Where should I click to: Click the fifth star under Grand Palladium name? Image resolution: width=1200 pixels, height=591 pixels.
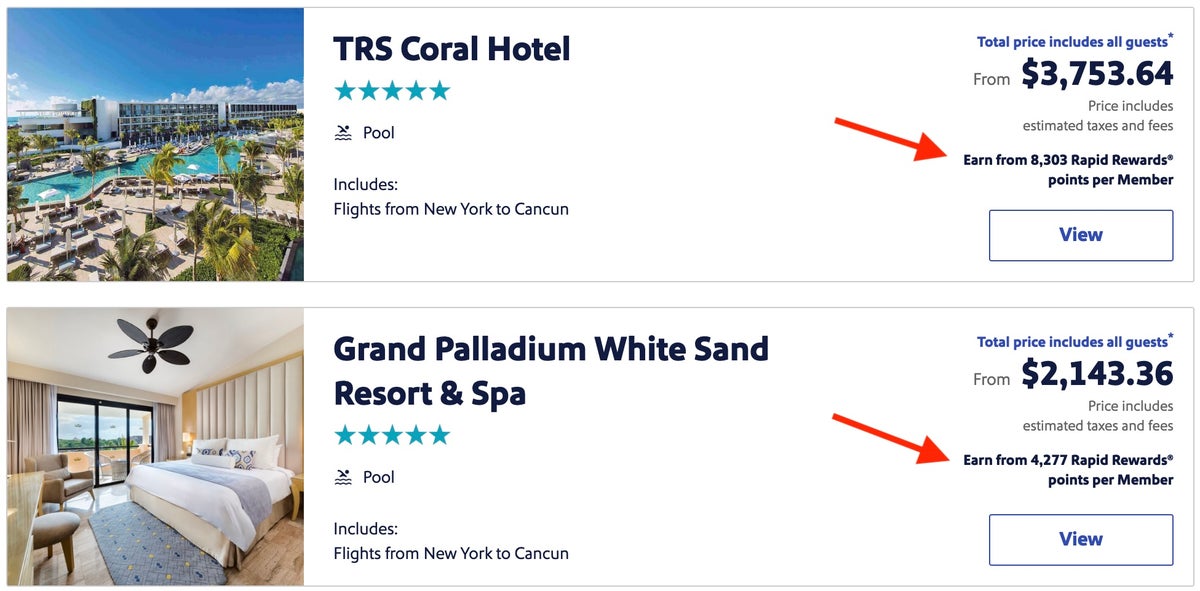click(x=442, y=435)
